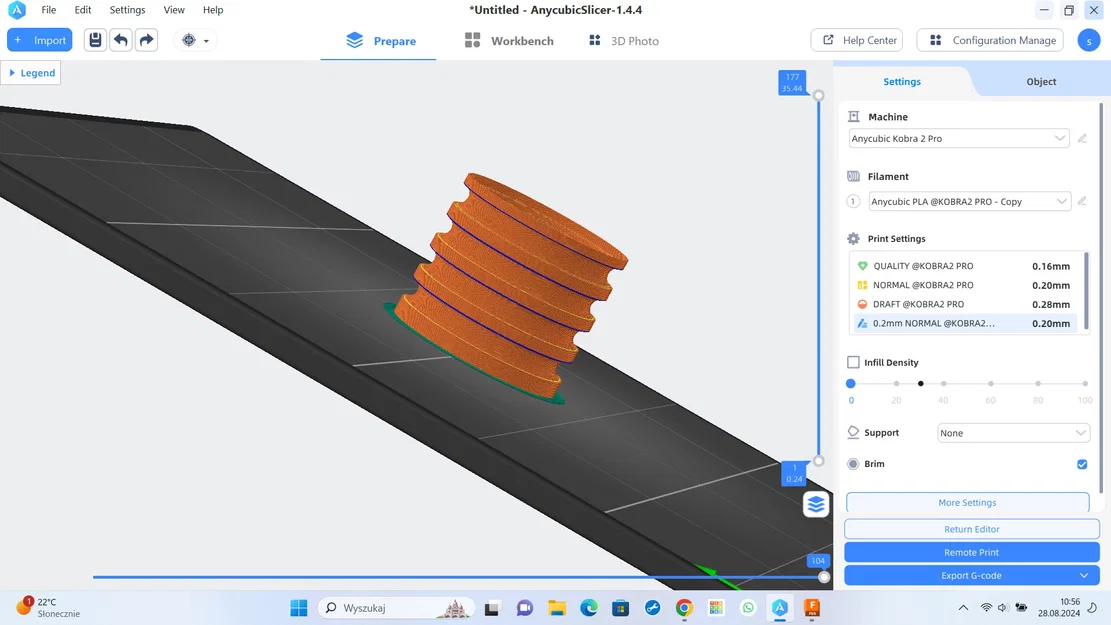Open Microsoft Edge from taskbar
Screen dimensions: 1111x625
point(589,608)
